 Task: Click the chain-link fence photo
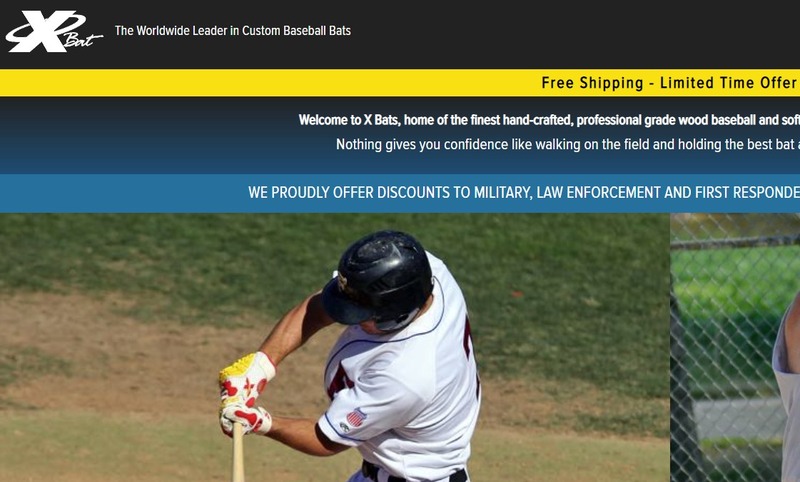click(735, 347)
